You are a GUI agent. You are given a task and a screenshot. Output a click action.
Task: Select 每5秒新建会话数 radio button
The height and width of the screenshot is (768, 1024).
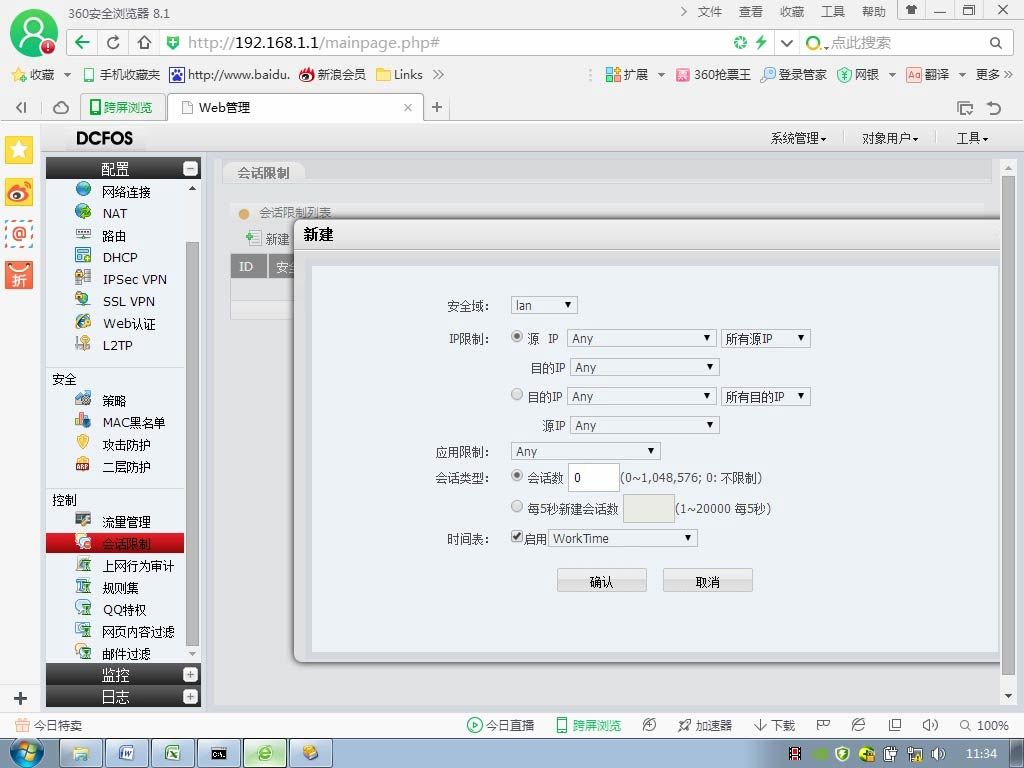[x=517, y=506]
